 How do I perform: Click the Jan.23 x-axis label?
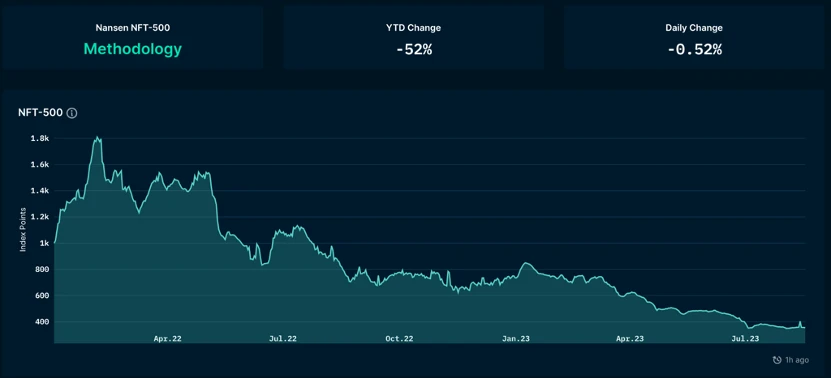[516, 338]
